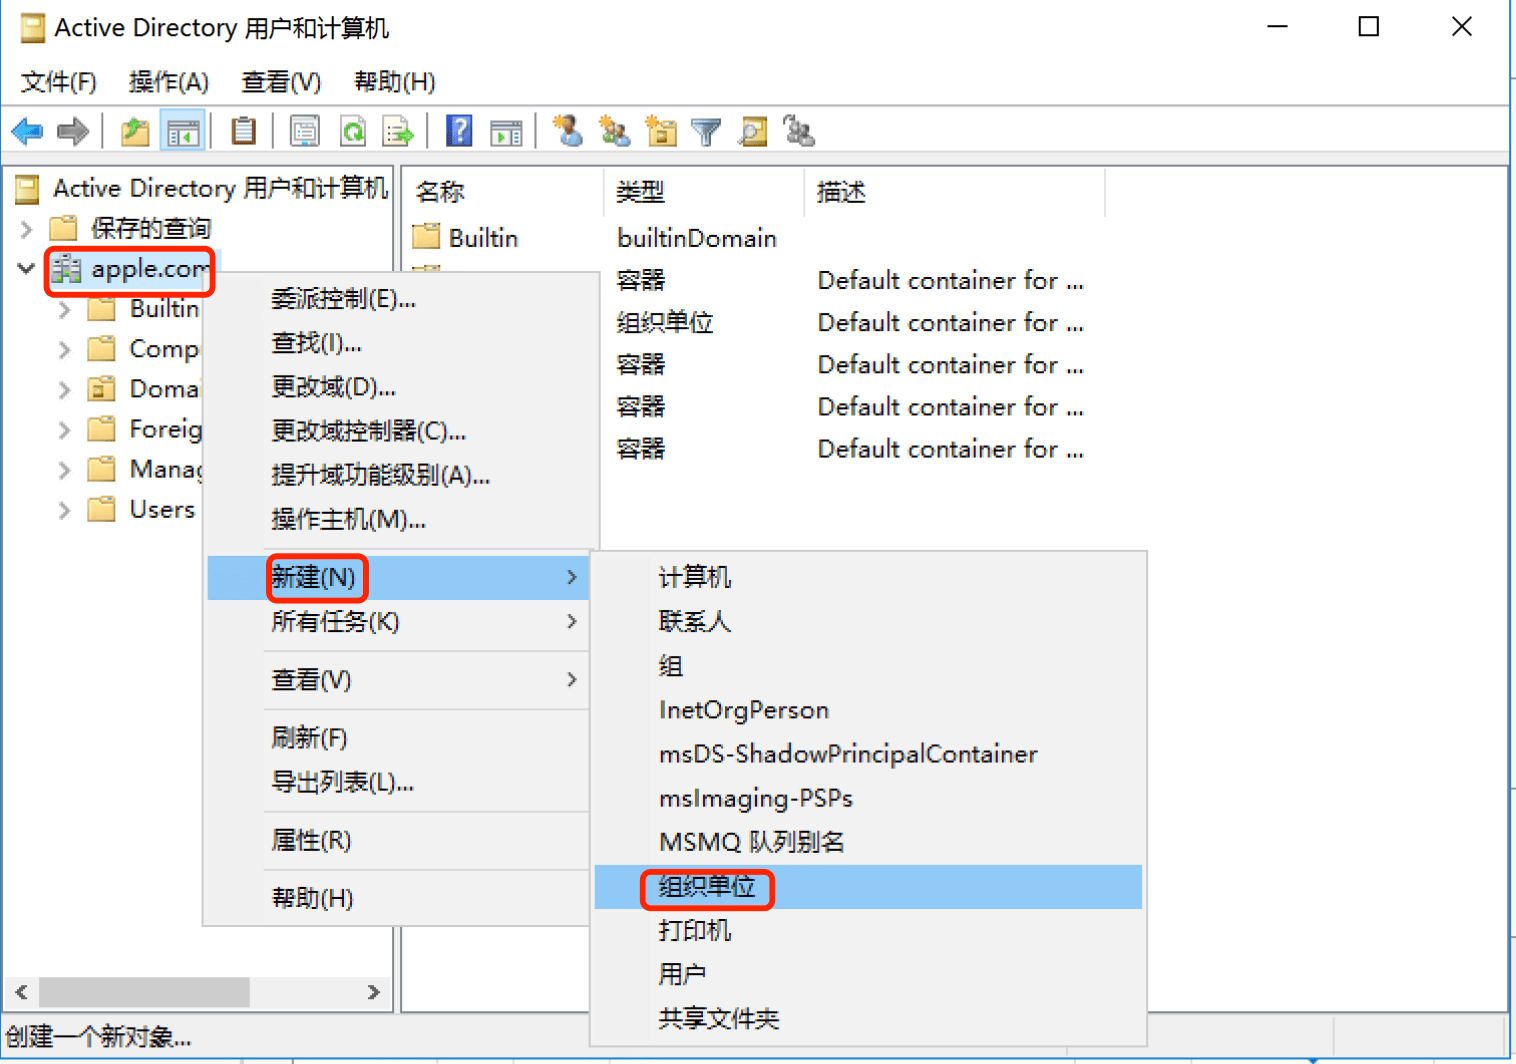This screenshot has width=1516, height=1064.
Task: Click the create new organizational unit icon
Action: click(660, 131)
